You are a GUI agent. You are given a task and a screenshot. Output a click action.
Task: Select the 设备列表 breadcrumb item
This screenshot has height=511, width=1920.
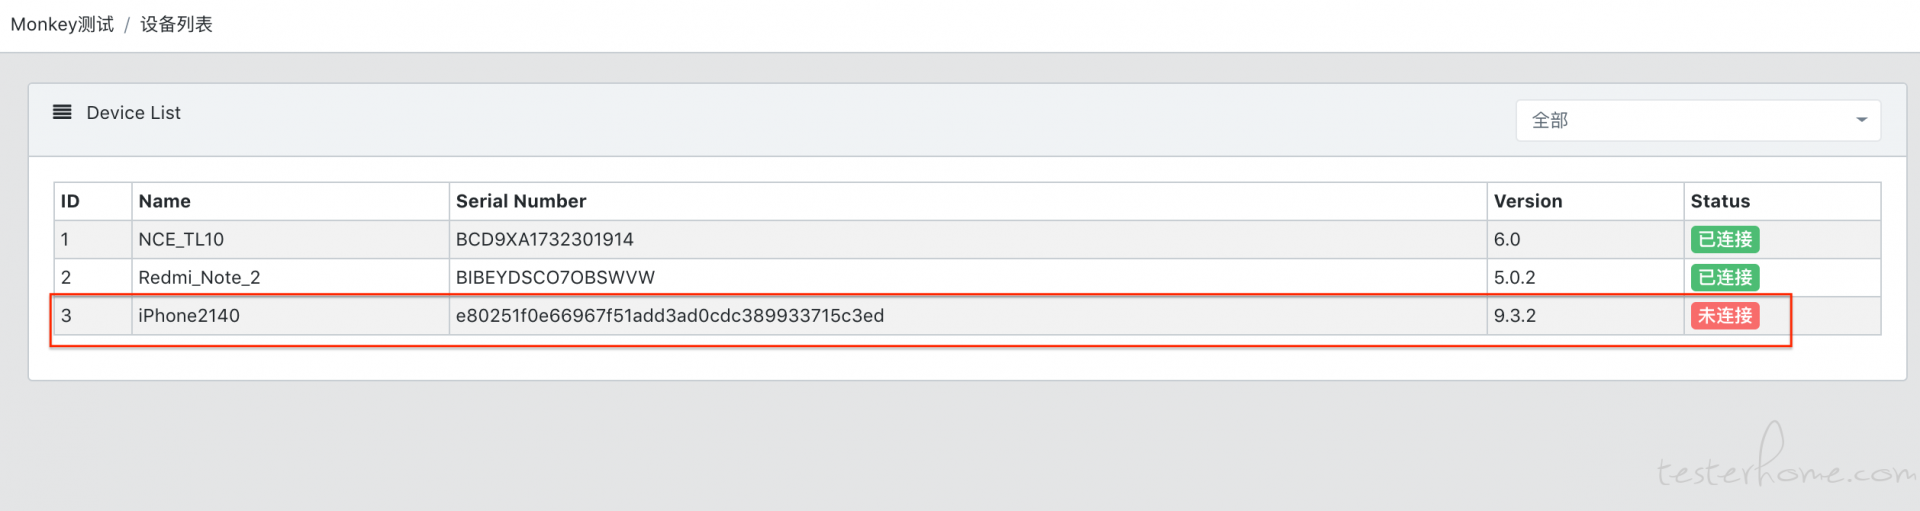point(176,24)
